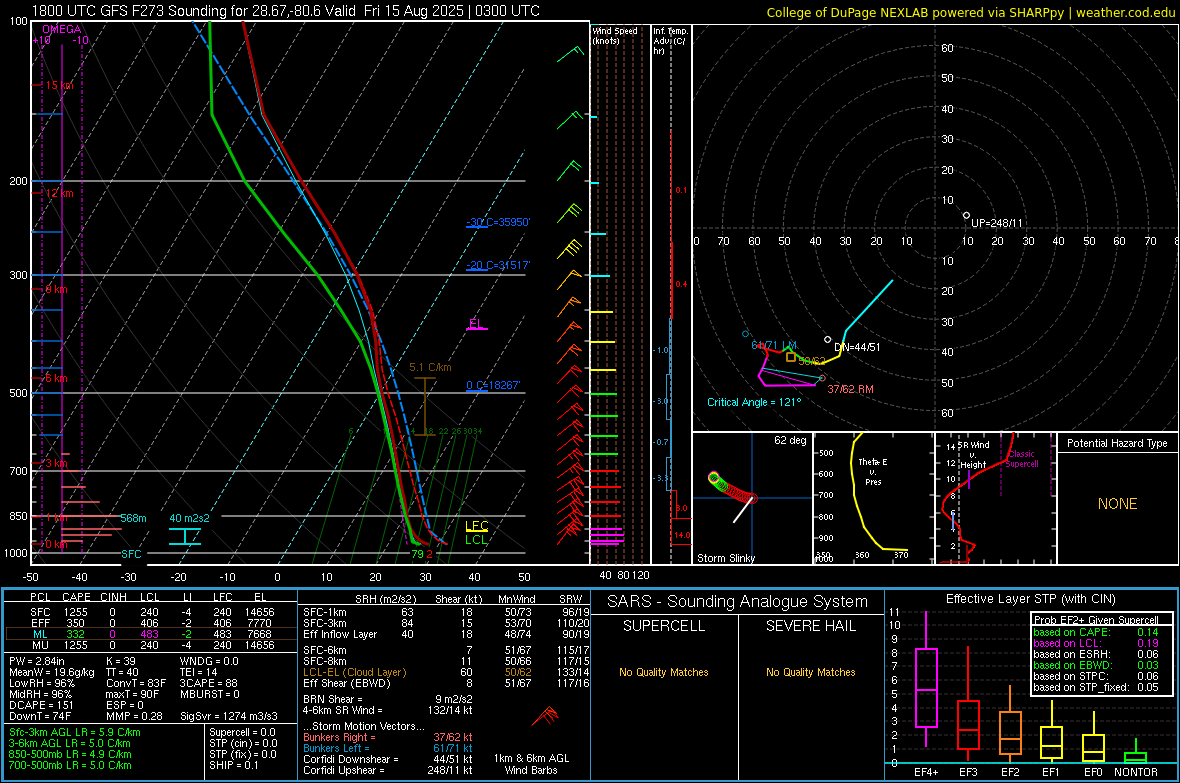
Task: Click the SigSvr = 1274 m3/s3 value
Action: pyautogui.click(x=229, y=716)
